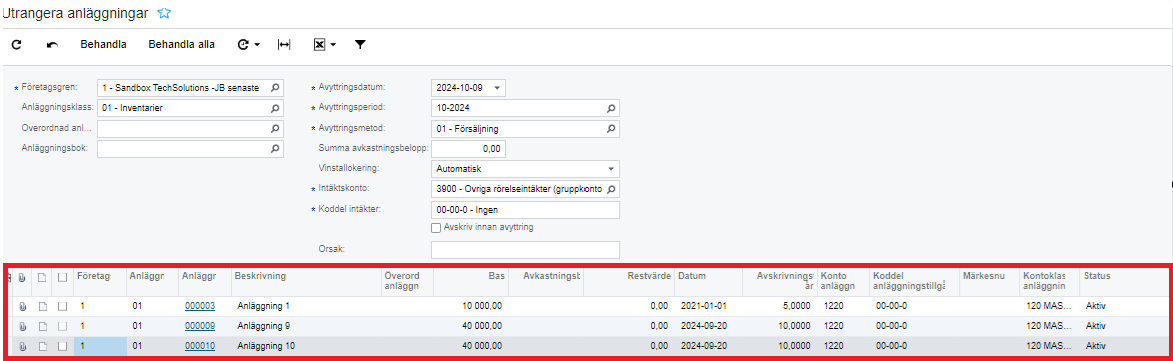Screen dimensions: 1173x361
Task: Click the Behandla alla button
Action: [182, 44]
